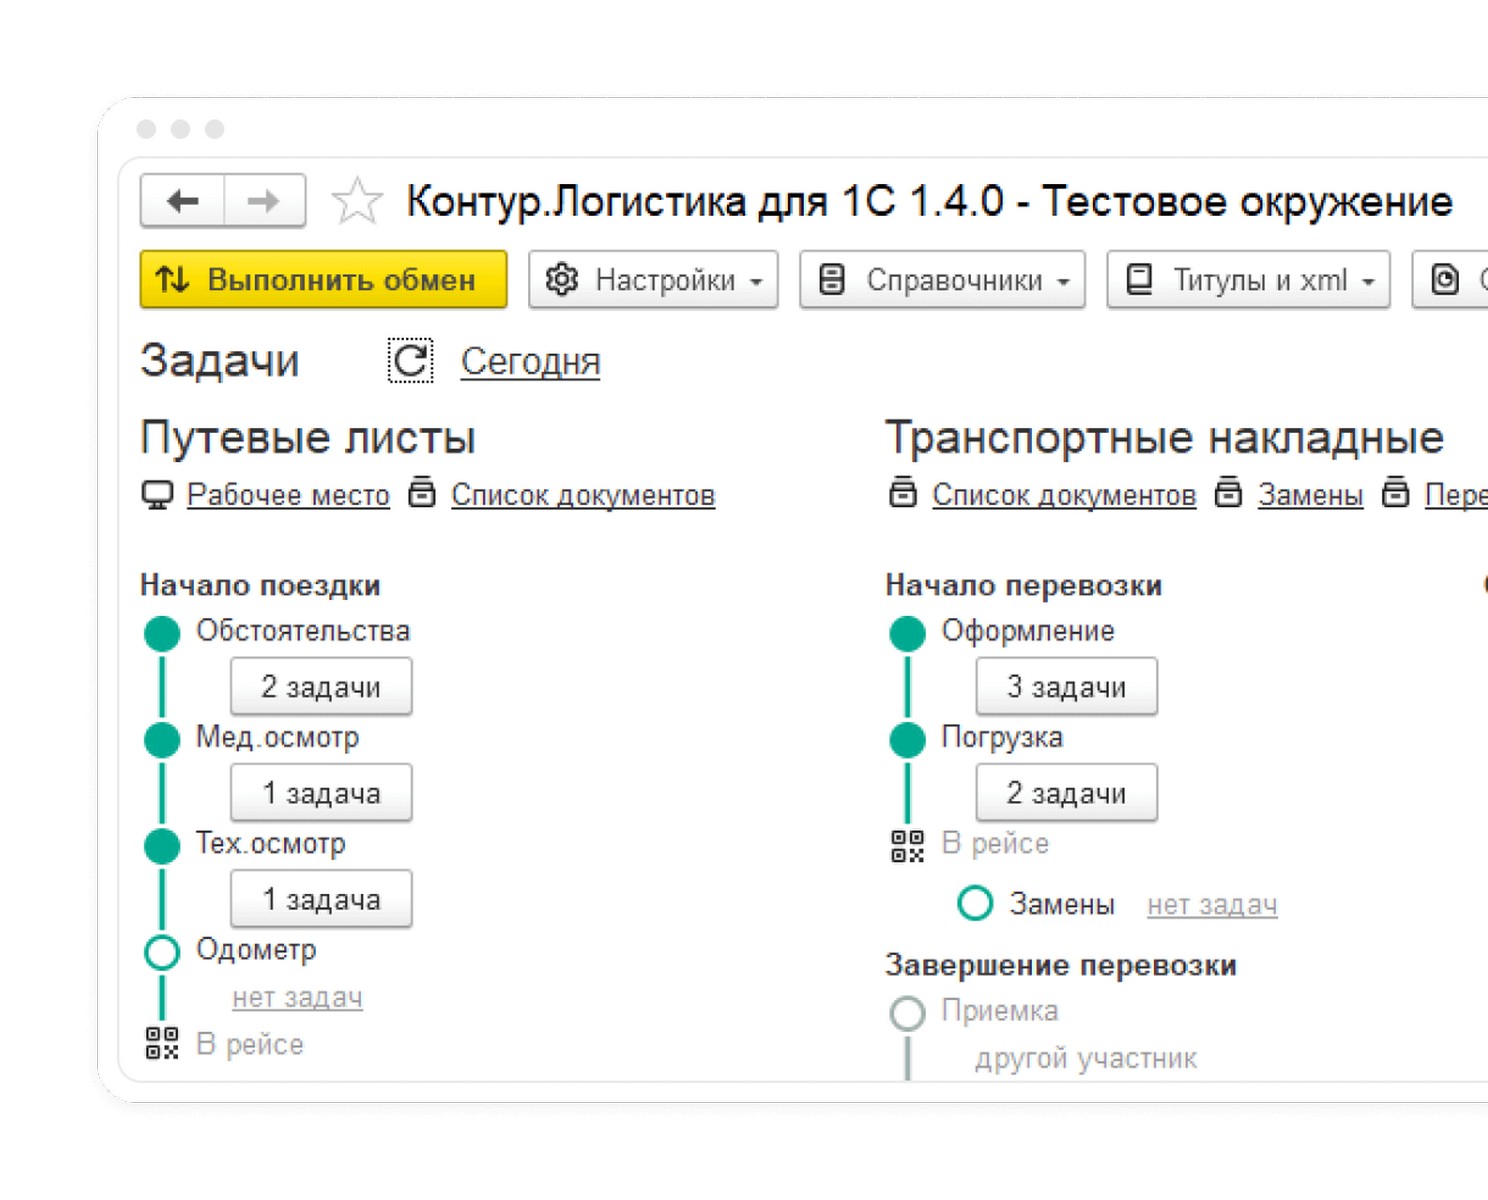Click the green progress line between Мед.осмотр and Тех.осмотр
1488x1200 pixels.
161,792
